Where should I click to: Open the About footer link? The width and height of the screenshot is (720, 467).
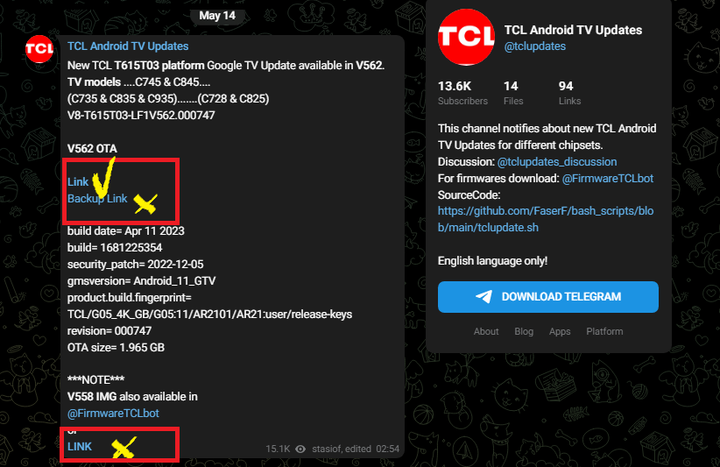click(x=486, y=331)
